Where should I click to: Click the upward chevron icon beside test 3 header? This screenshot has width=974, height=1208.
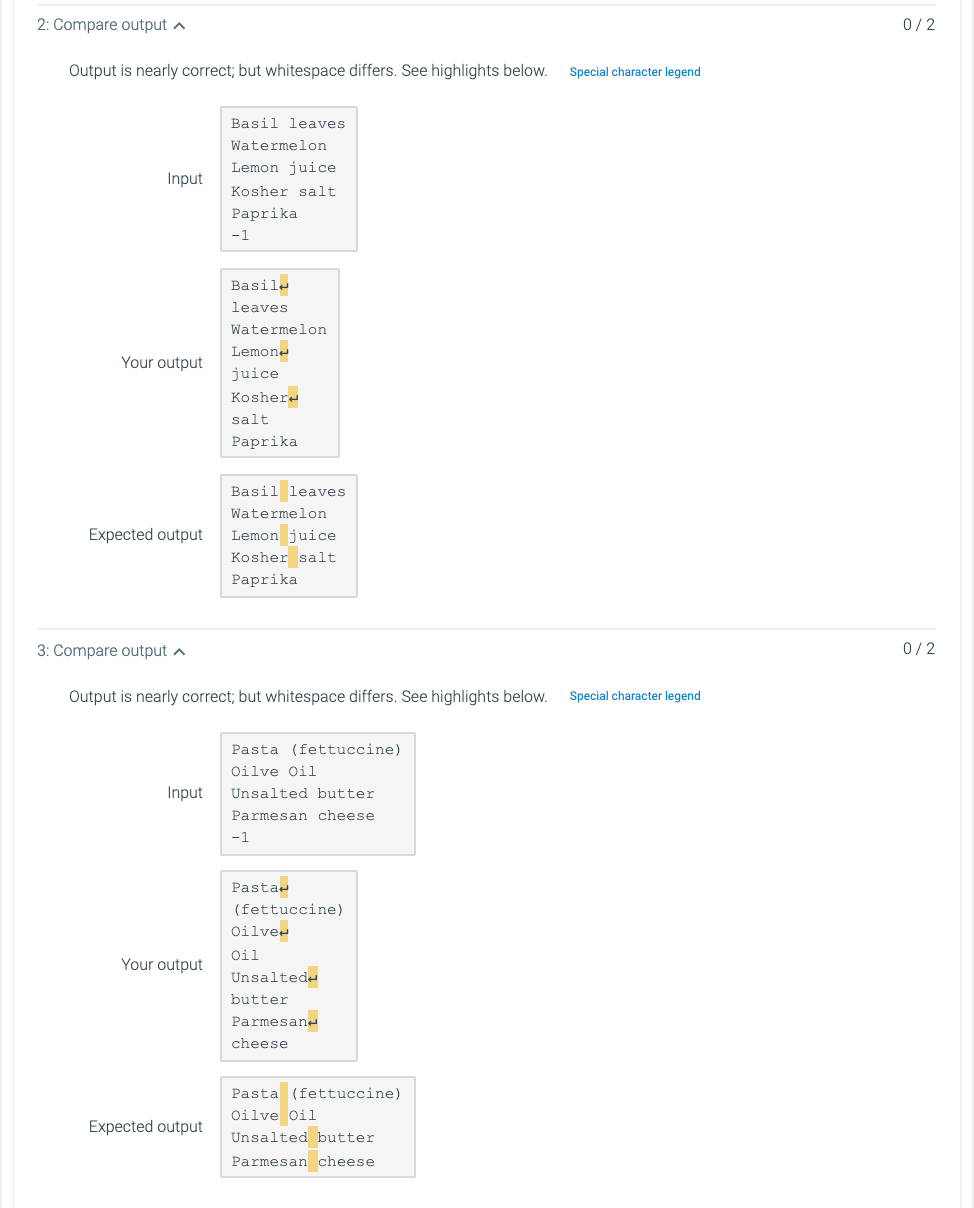click(179, 650)
